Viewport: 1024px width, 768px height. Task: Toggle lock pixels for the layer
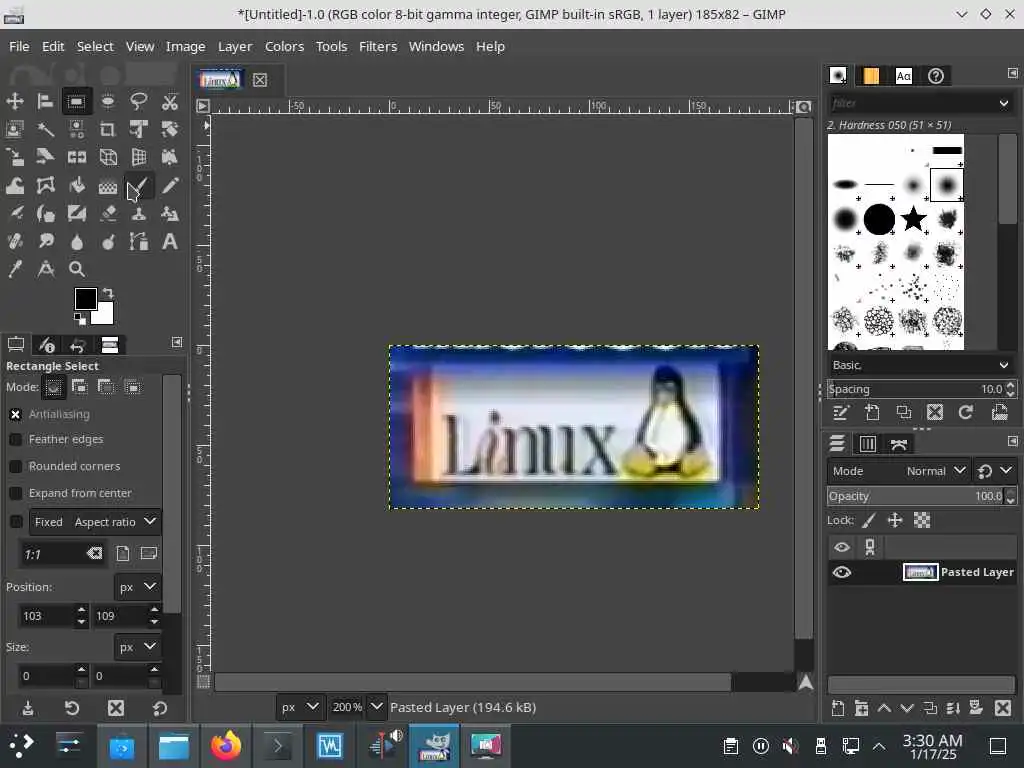click(x=869, y=520)
